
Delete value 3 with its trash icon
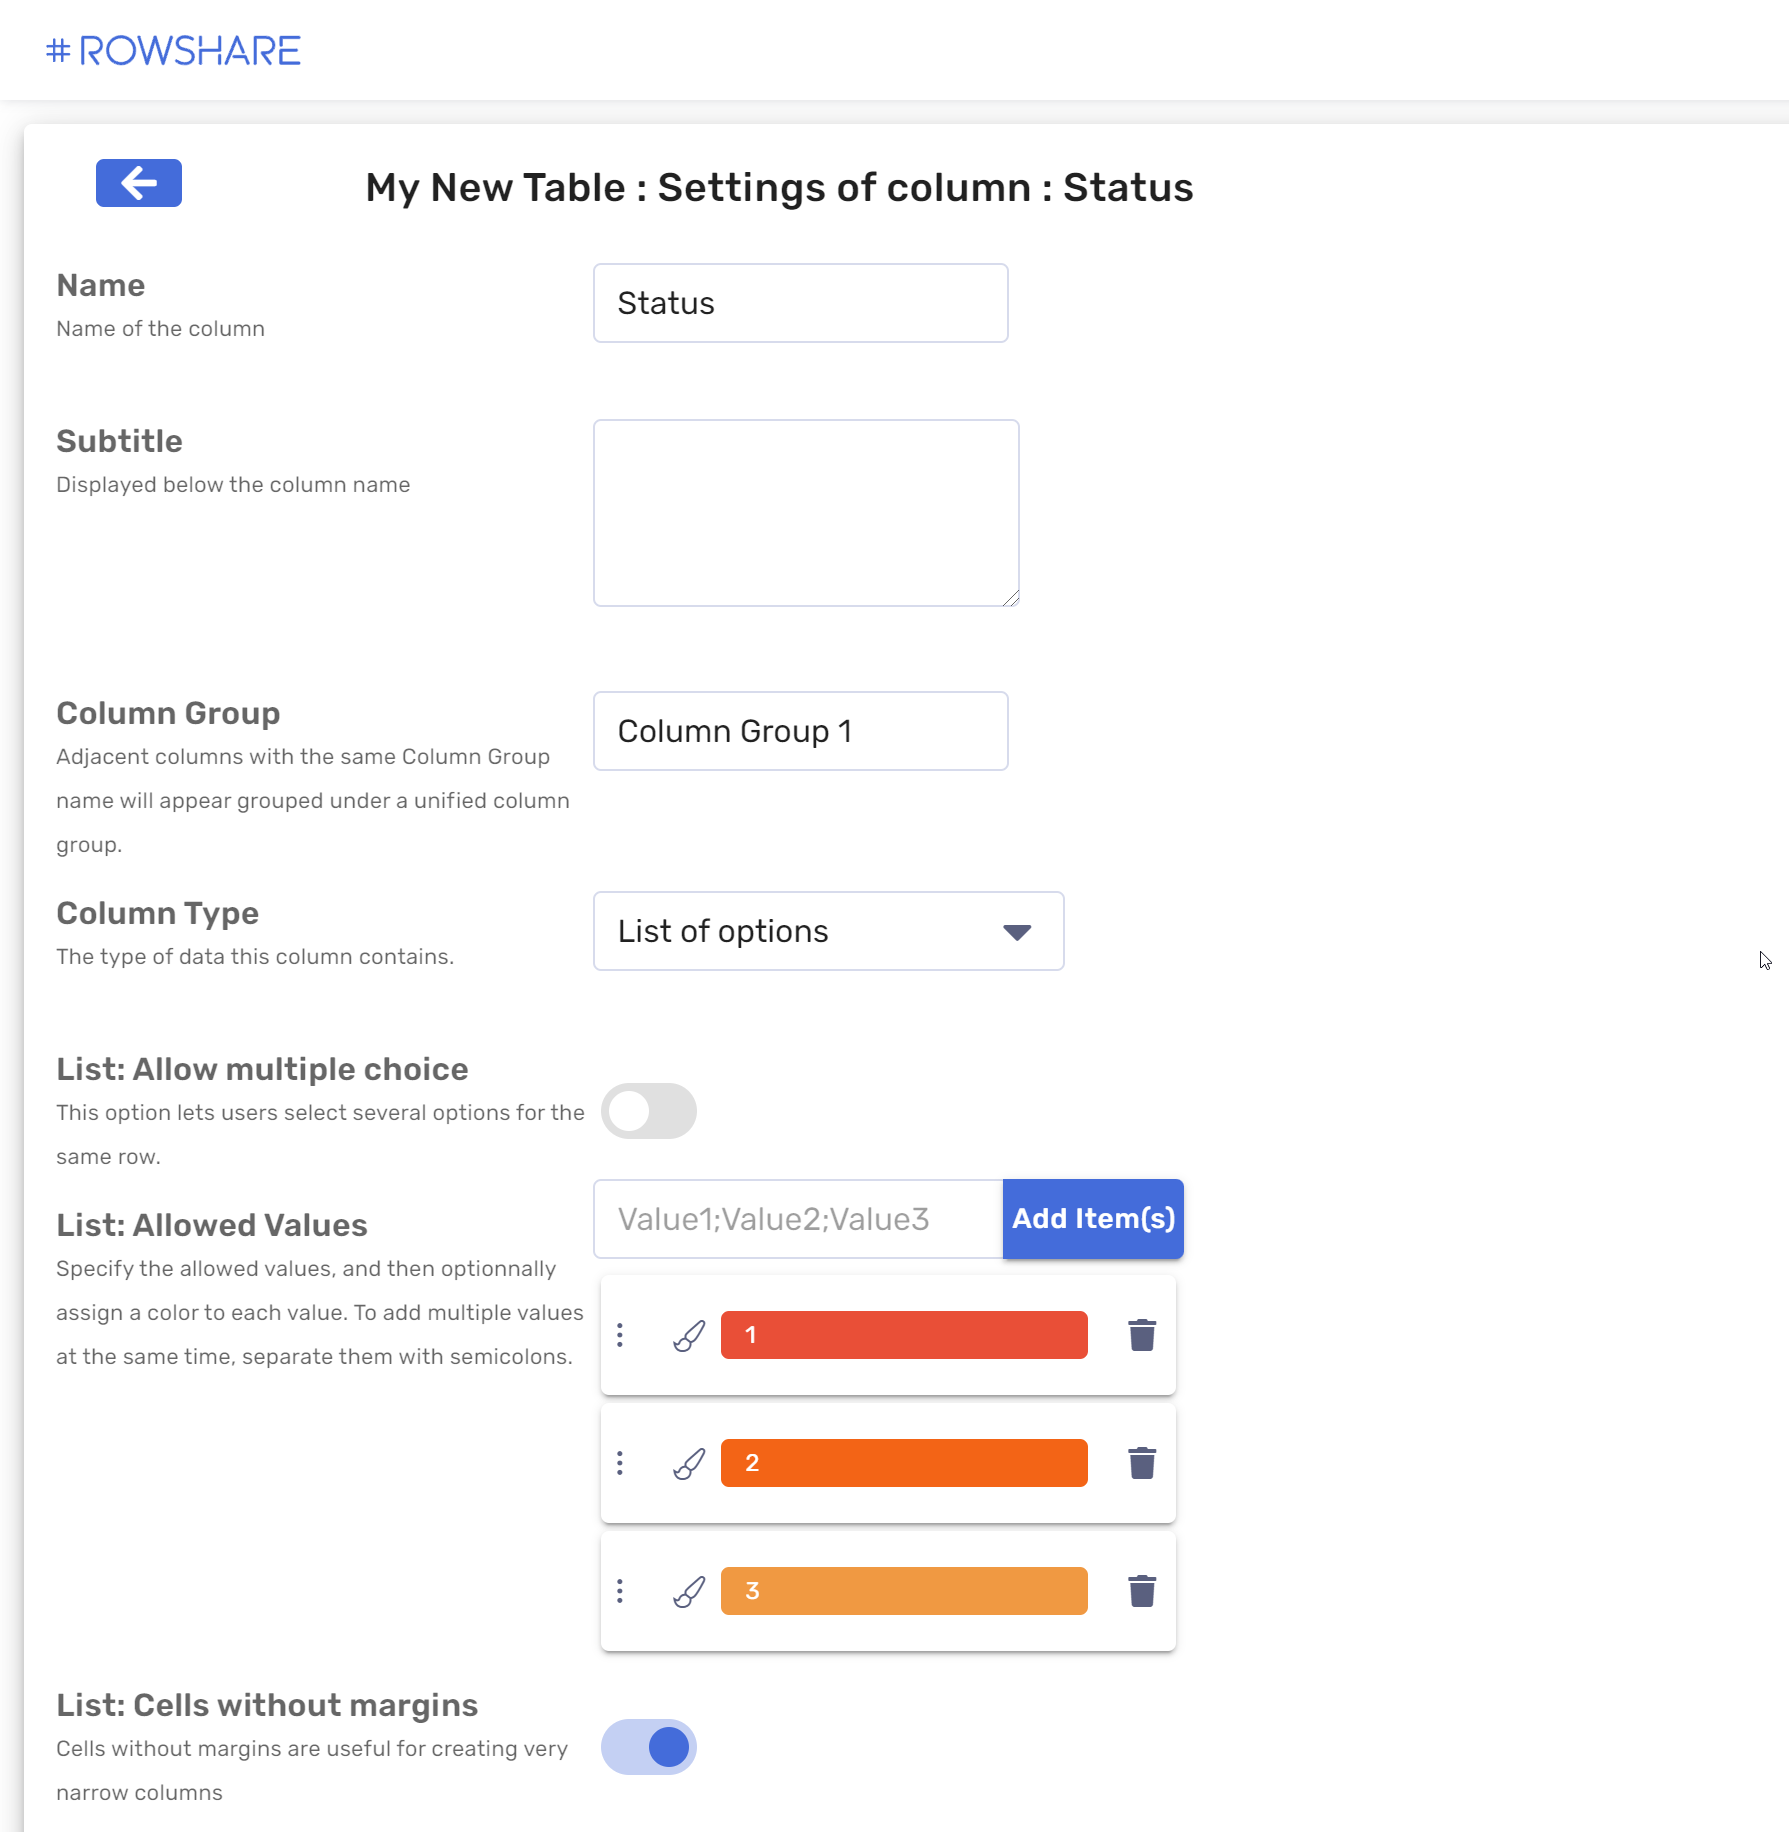click(x=1142, y=1591)
